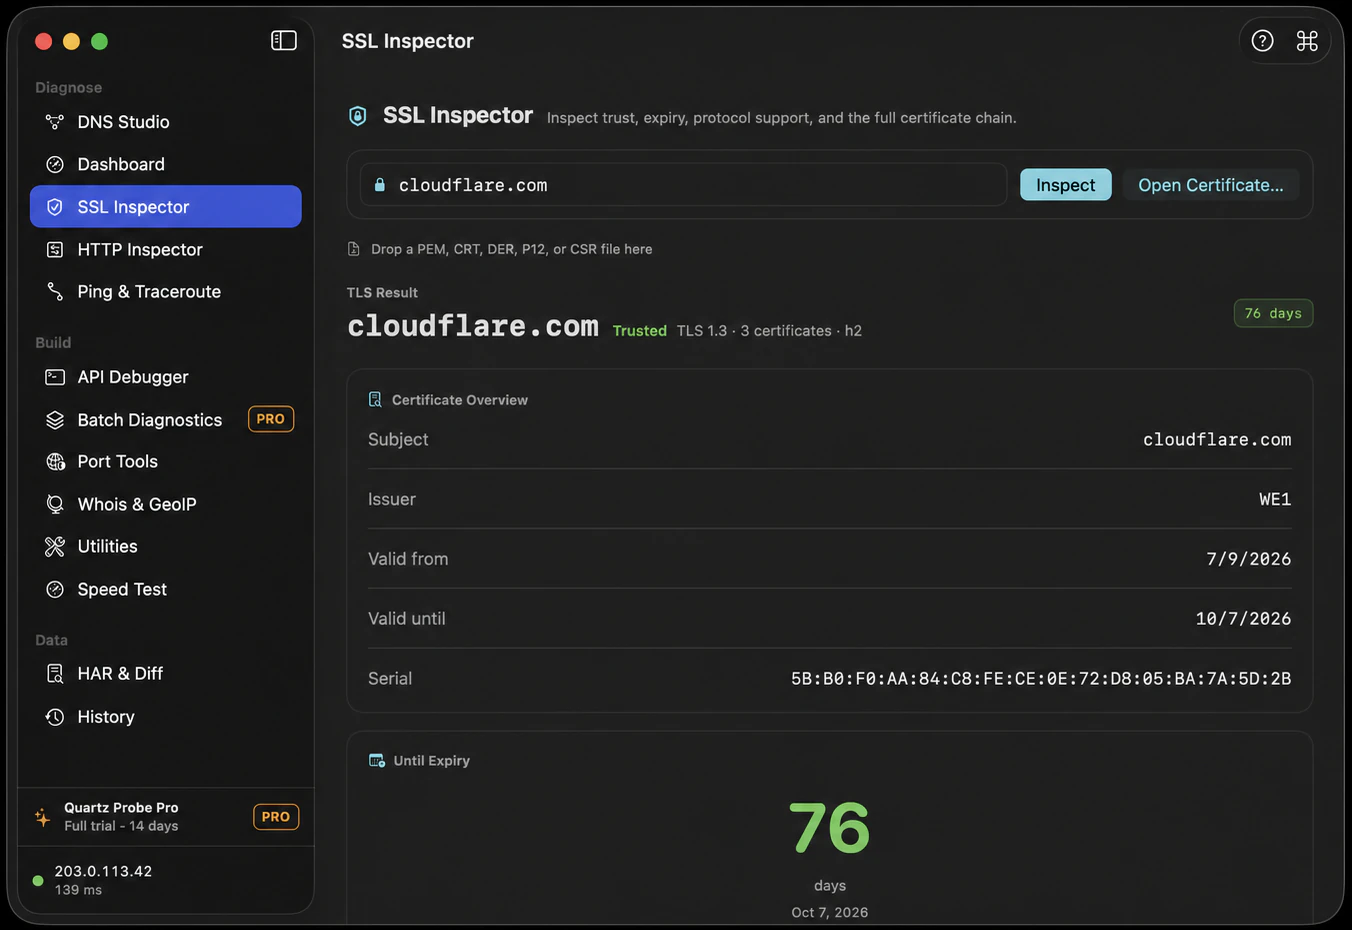Click the Whois & GeoIP icon

[x=55, y=504]
